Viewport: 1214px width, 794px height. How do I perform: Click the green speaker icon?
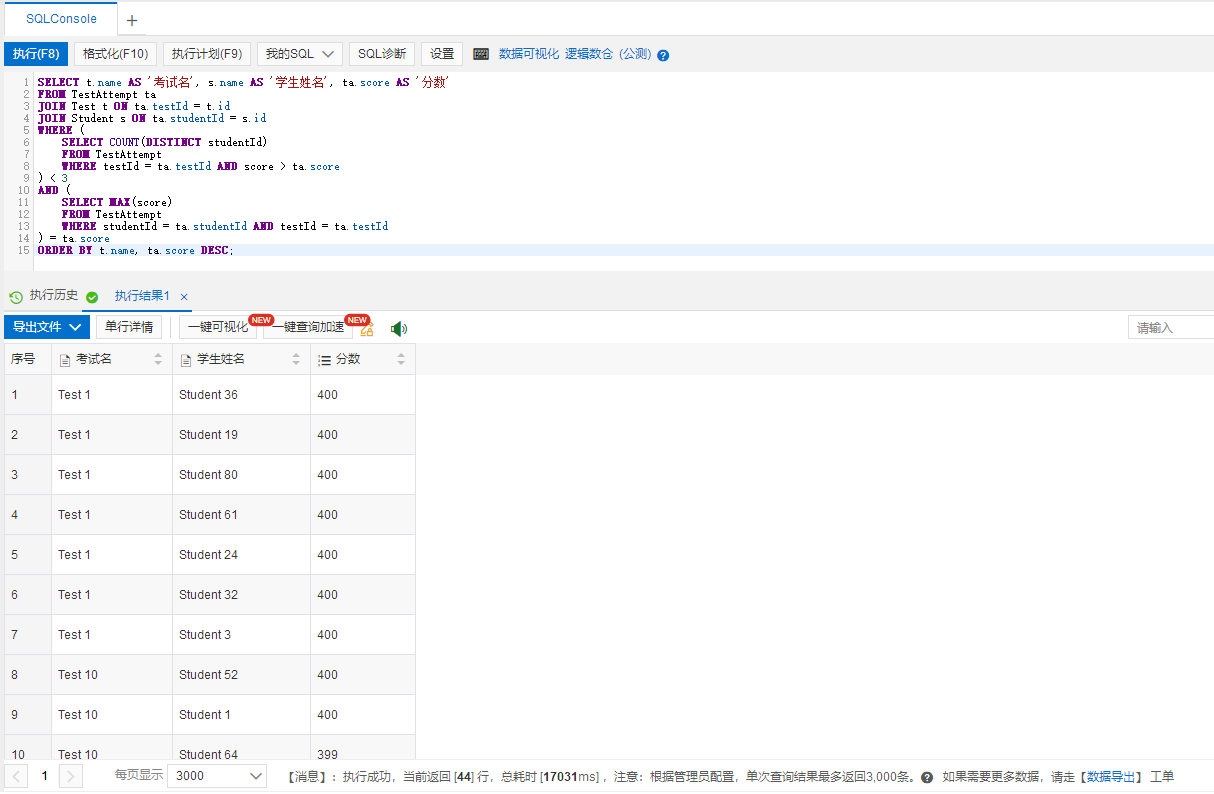(399, 328)
